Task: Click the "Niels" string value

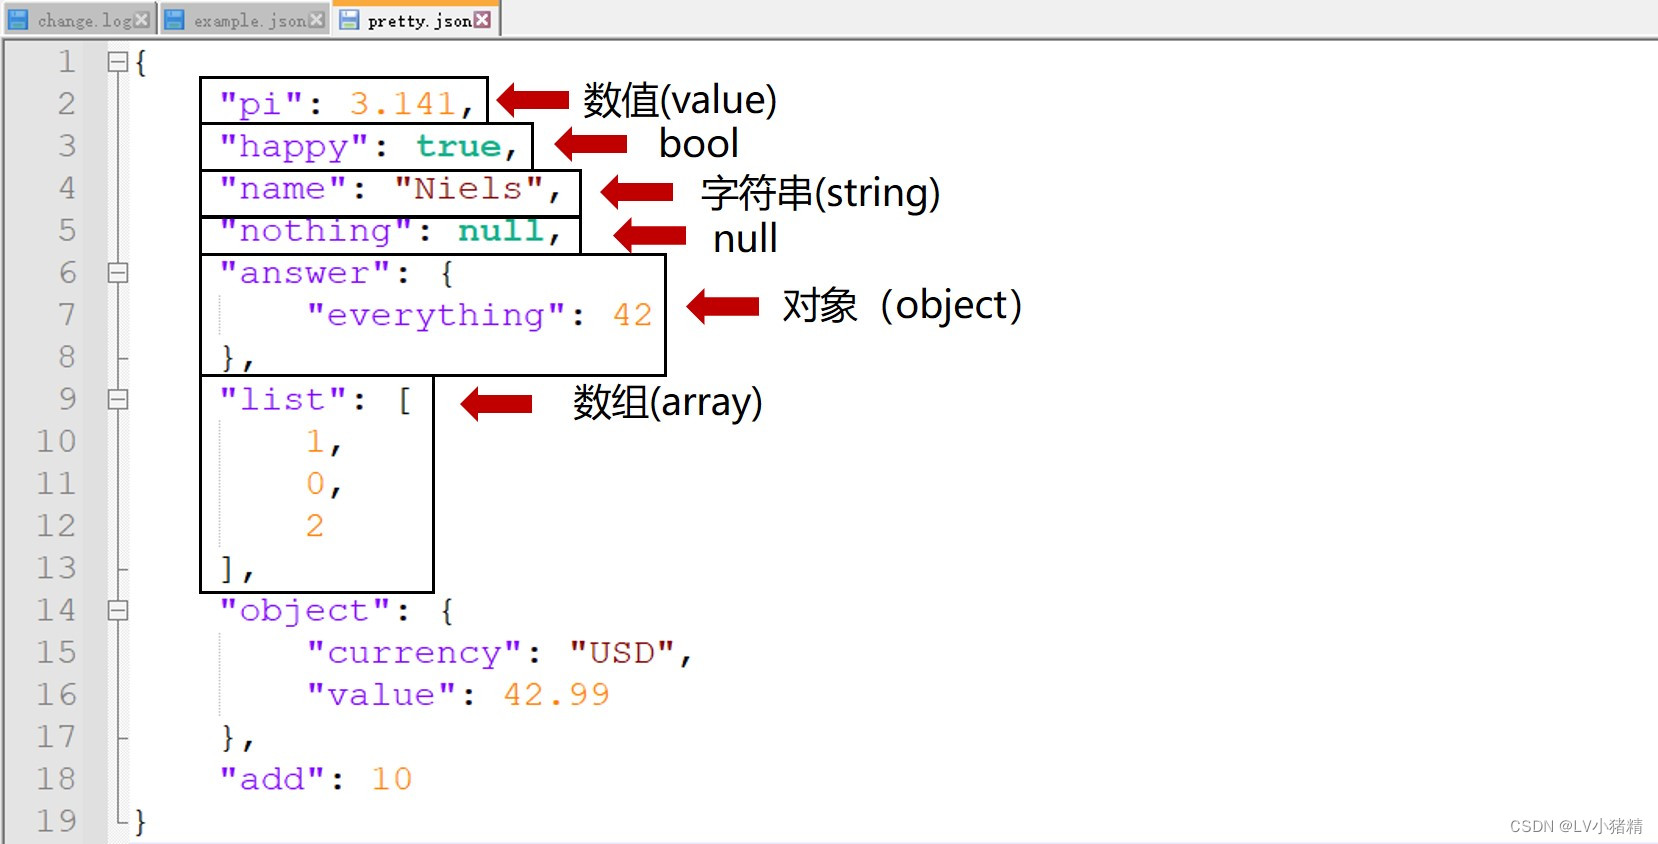Action: coord(469,189)
